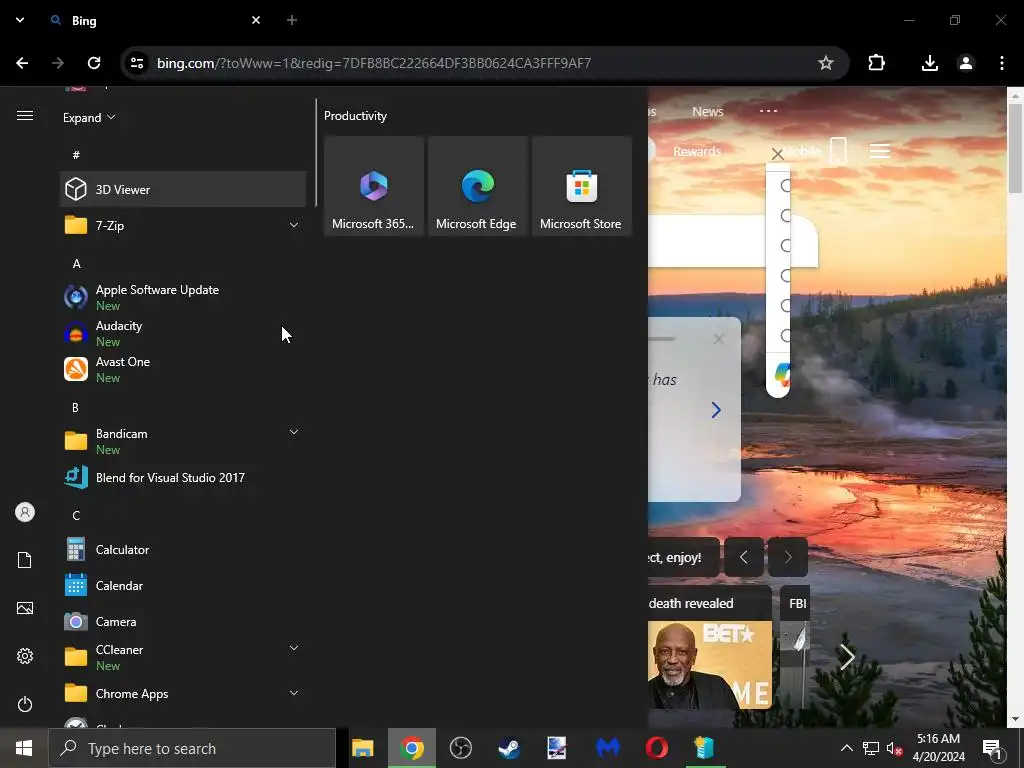Advance the news cards with the white arrow

[846, 657]
